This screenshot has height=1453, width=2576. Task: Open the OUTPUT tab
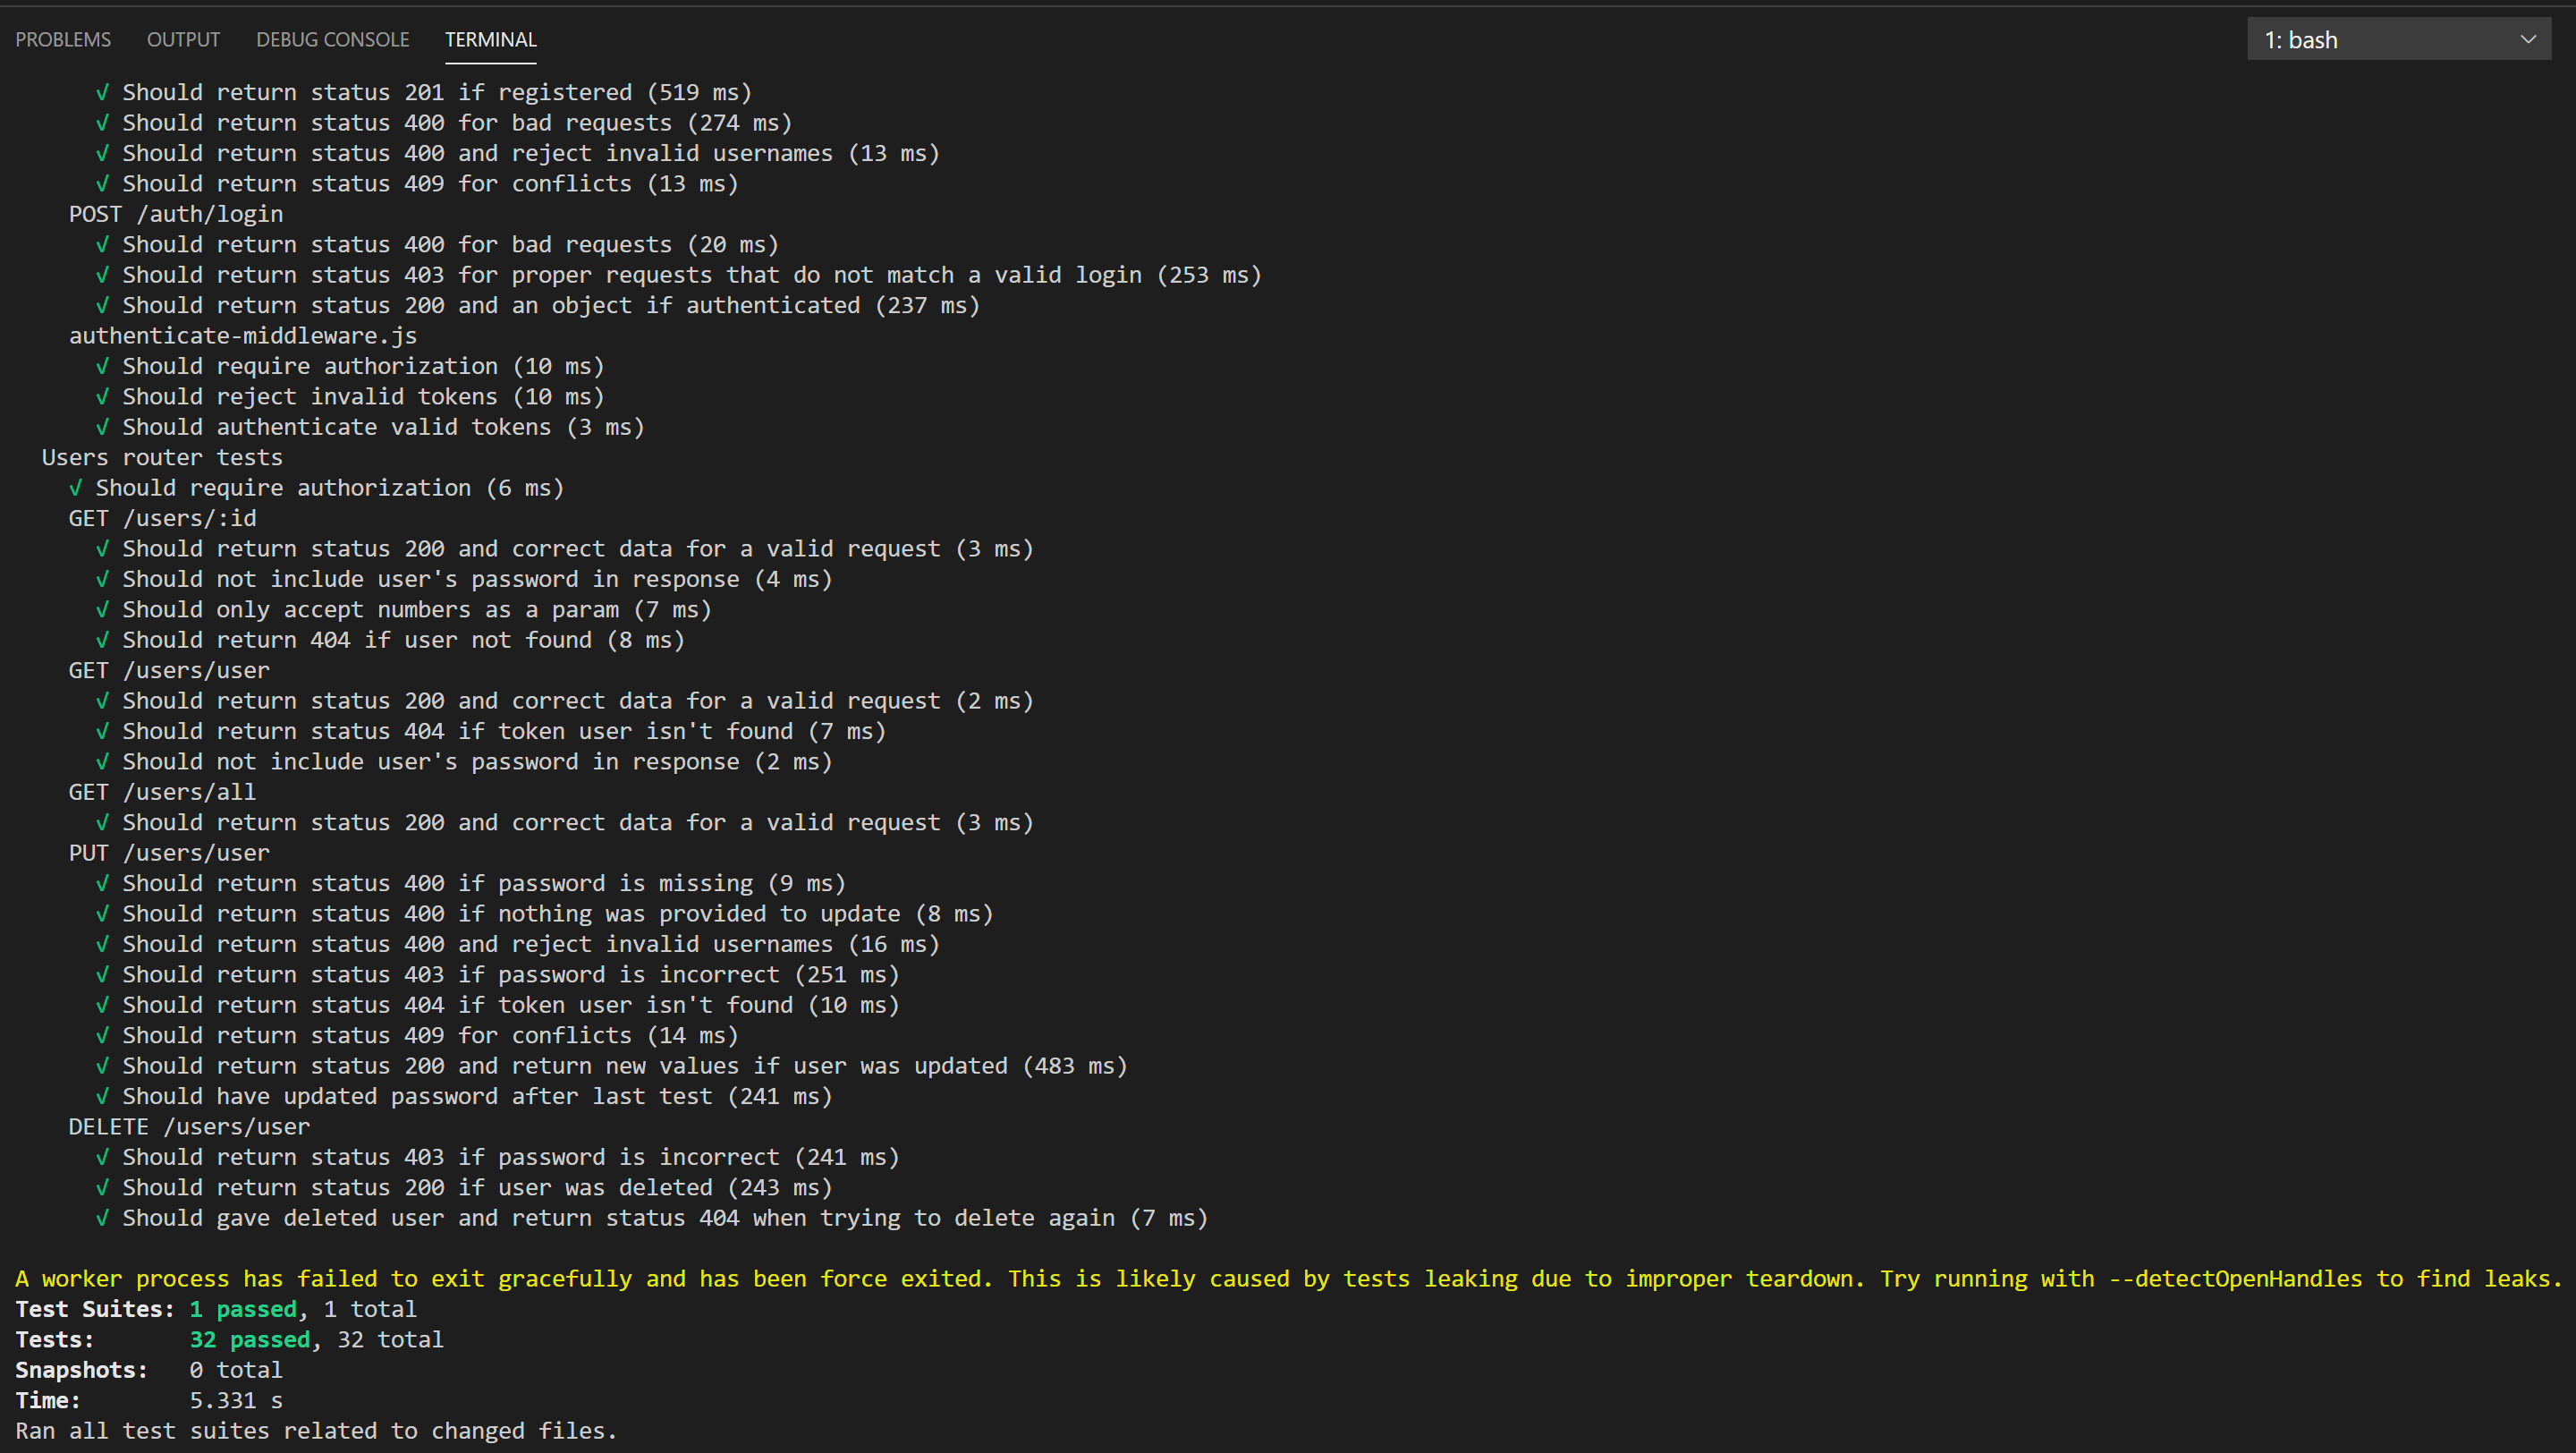[x=183, y=40]
